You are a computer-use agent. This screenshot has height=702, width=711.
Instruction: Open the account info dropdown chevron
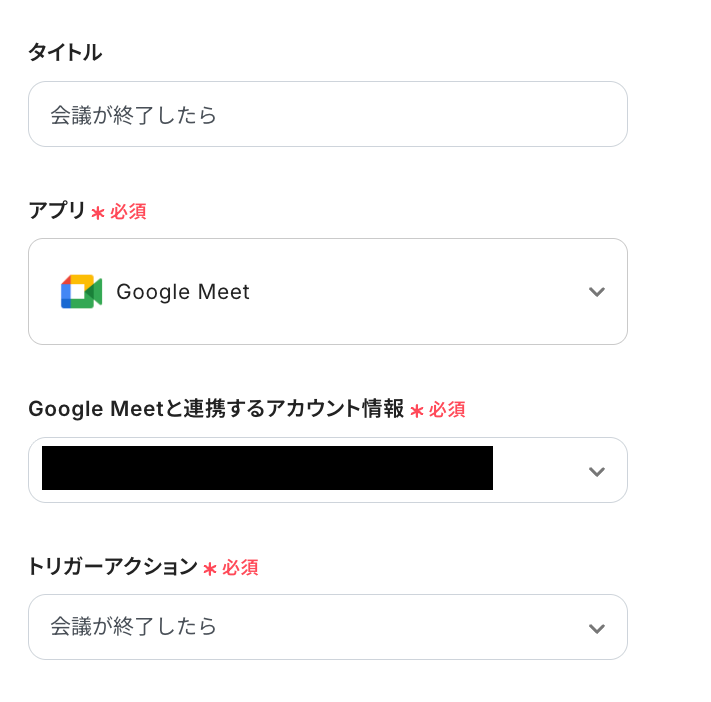(x=597, y=471)
